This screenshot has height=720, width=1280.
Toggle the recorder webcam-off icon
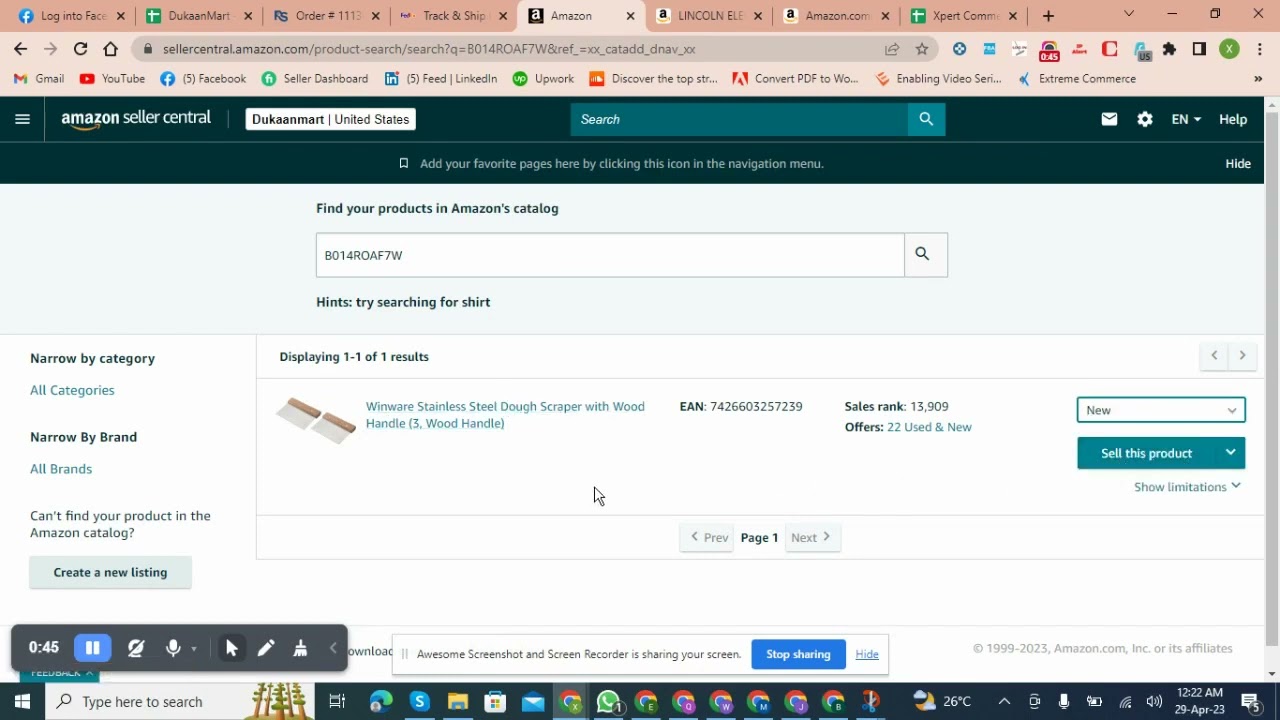pos(136,648)
